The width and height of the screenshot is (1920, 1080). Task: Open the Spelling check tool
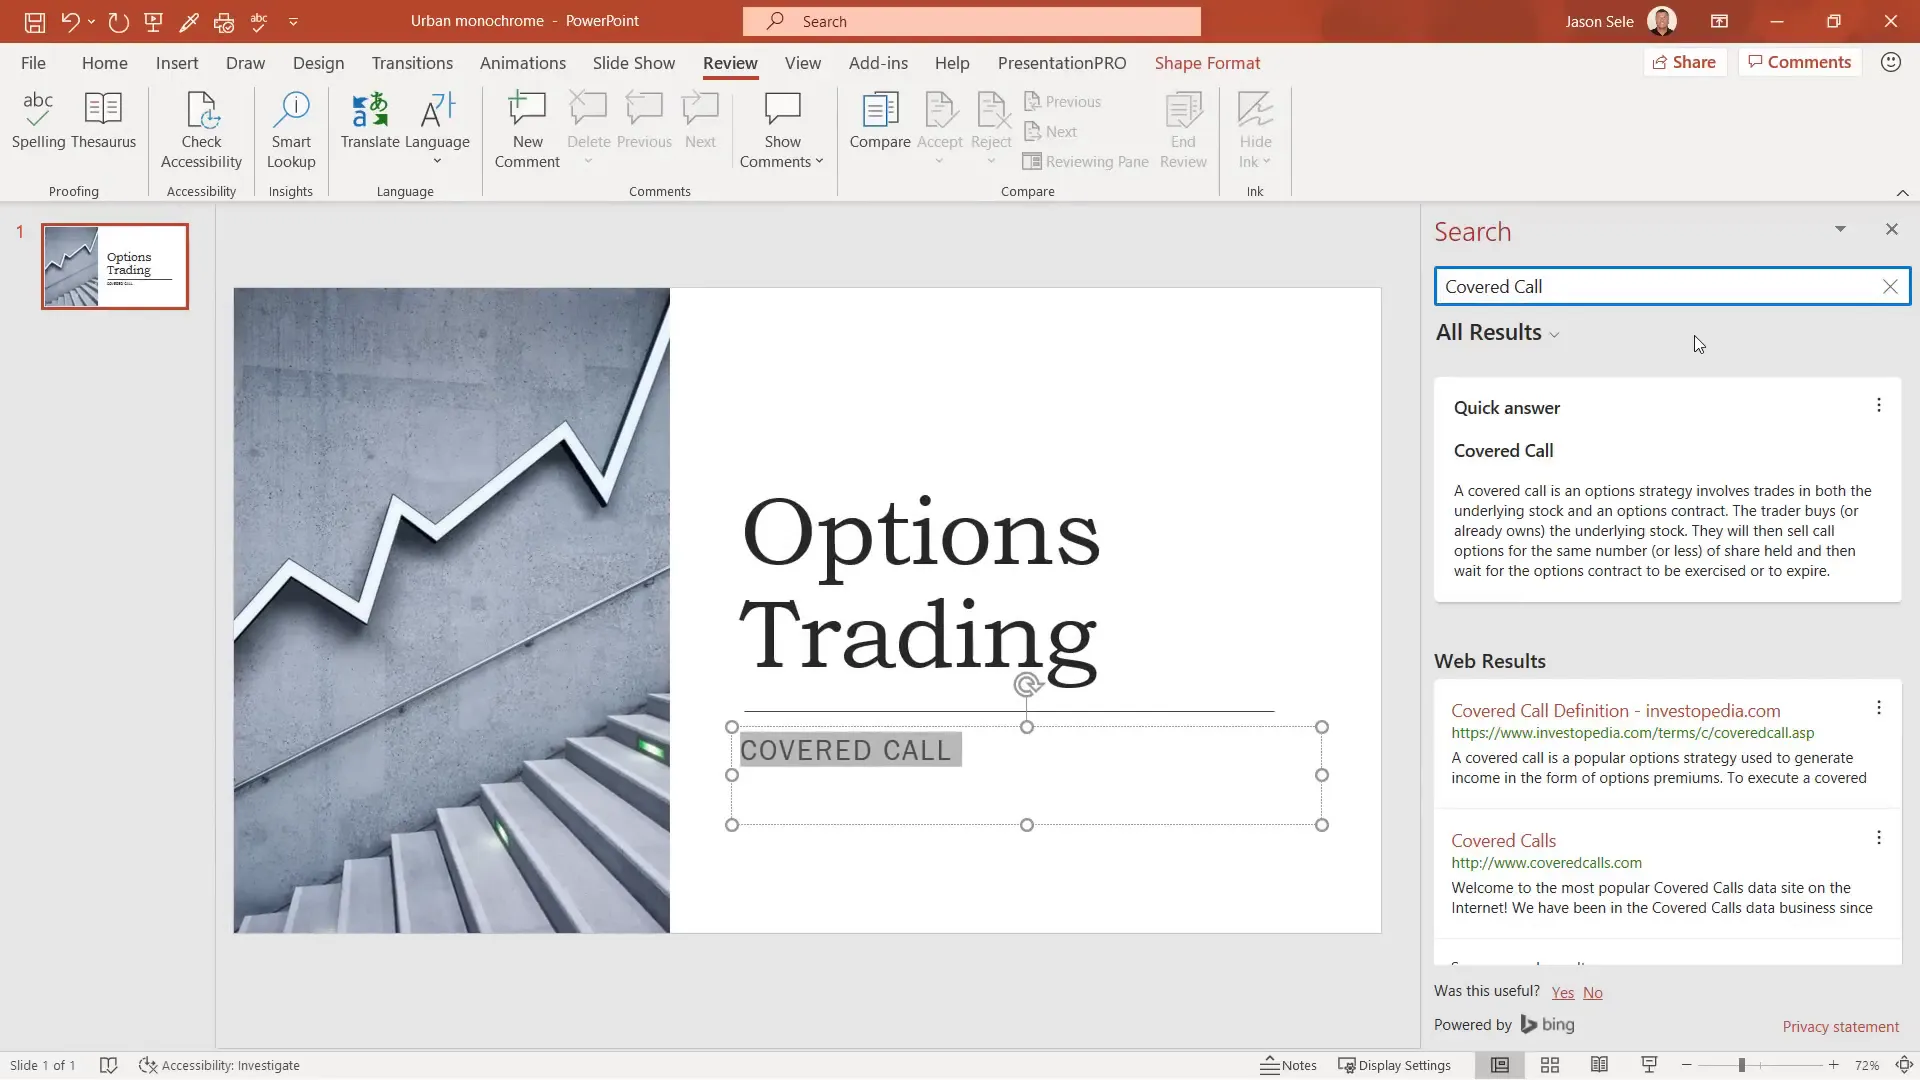(x=38, y=121)
